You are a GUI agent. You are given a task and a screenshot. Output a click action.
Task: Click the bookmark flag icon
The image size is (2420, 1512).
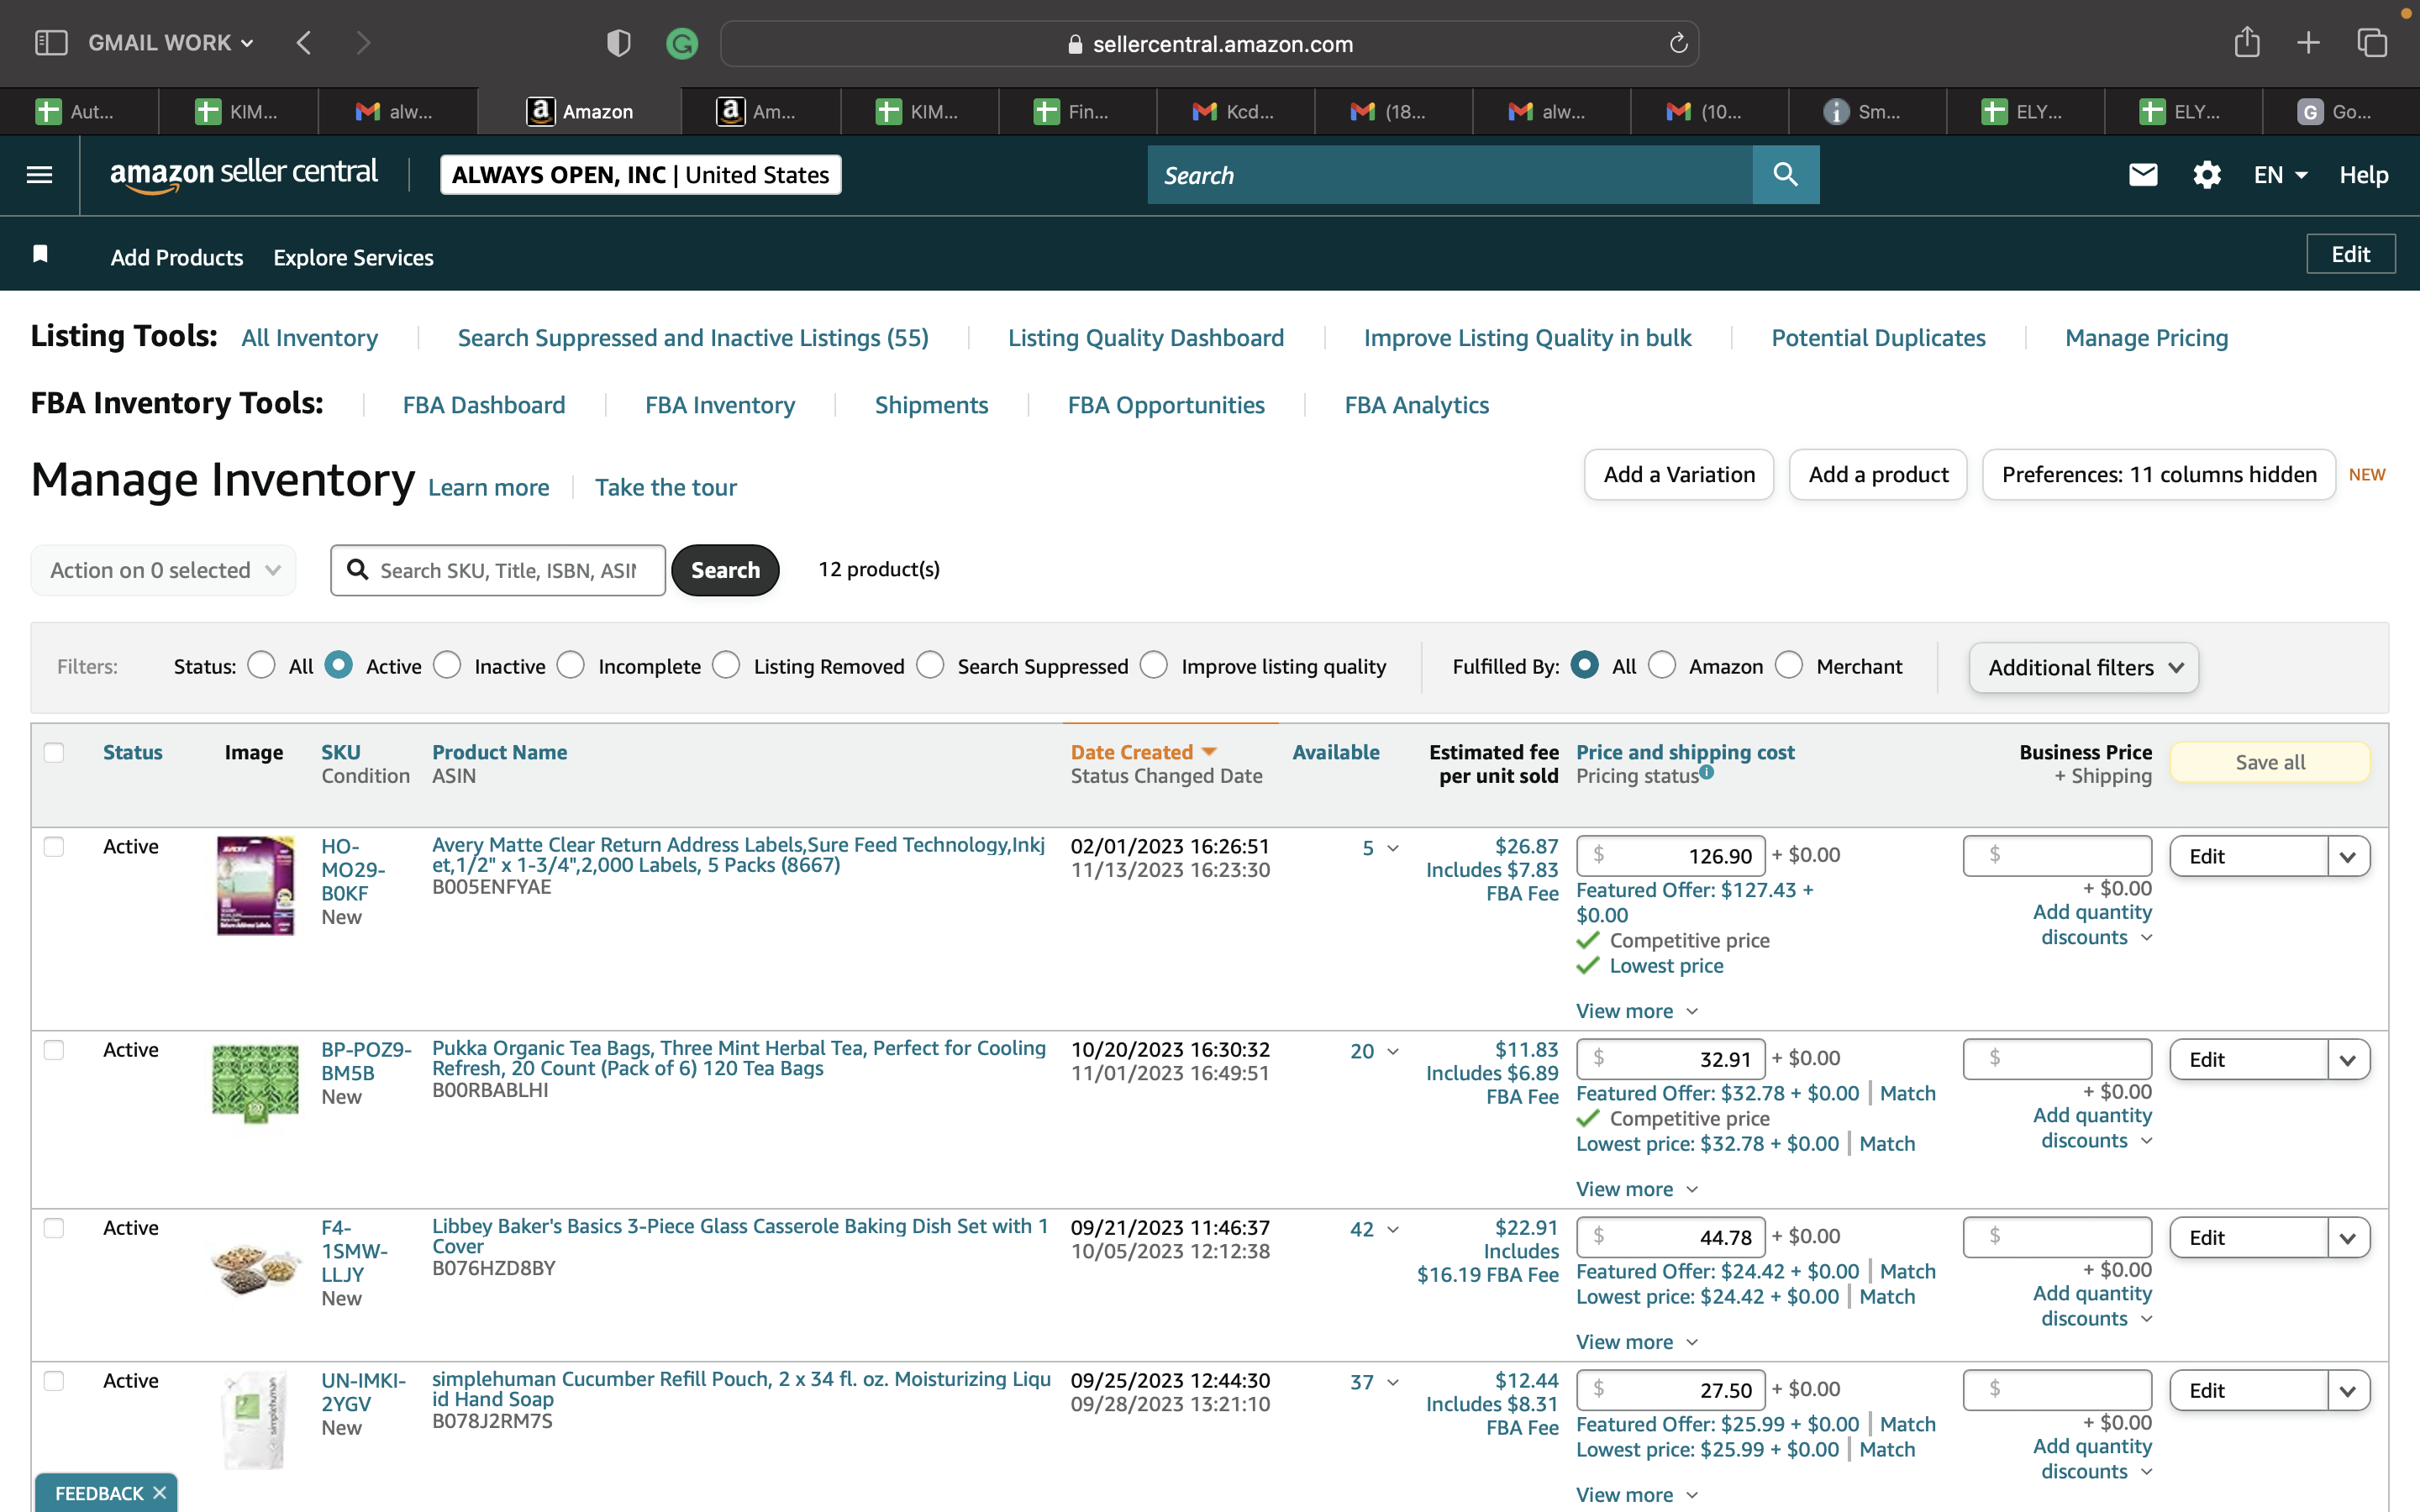coord(40,254)
